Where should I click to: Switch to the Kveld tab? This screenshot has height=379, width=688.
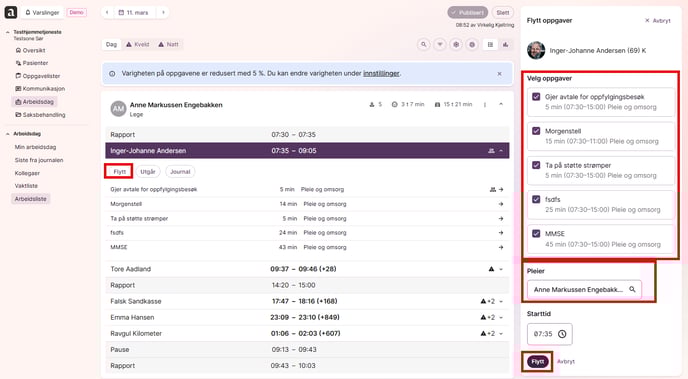click(x=138, y=44)
